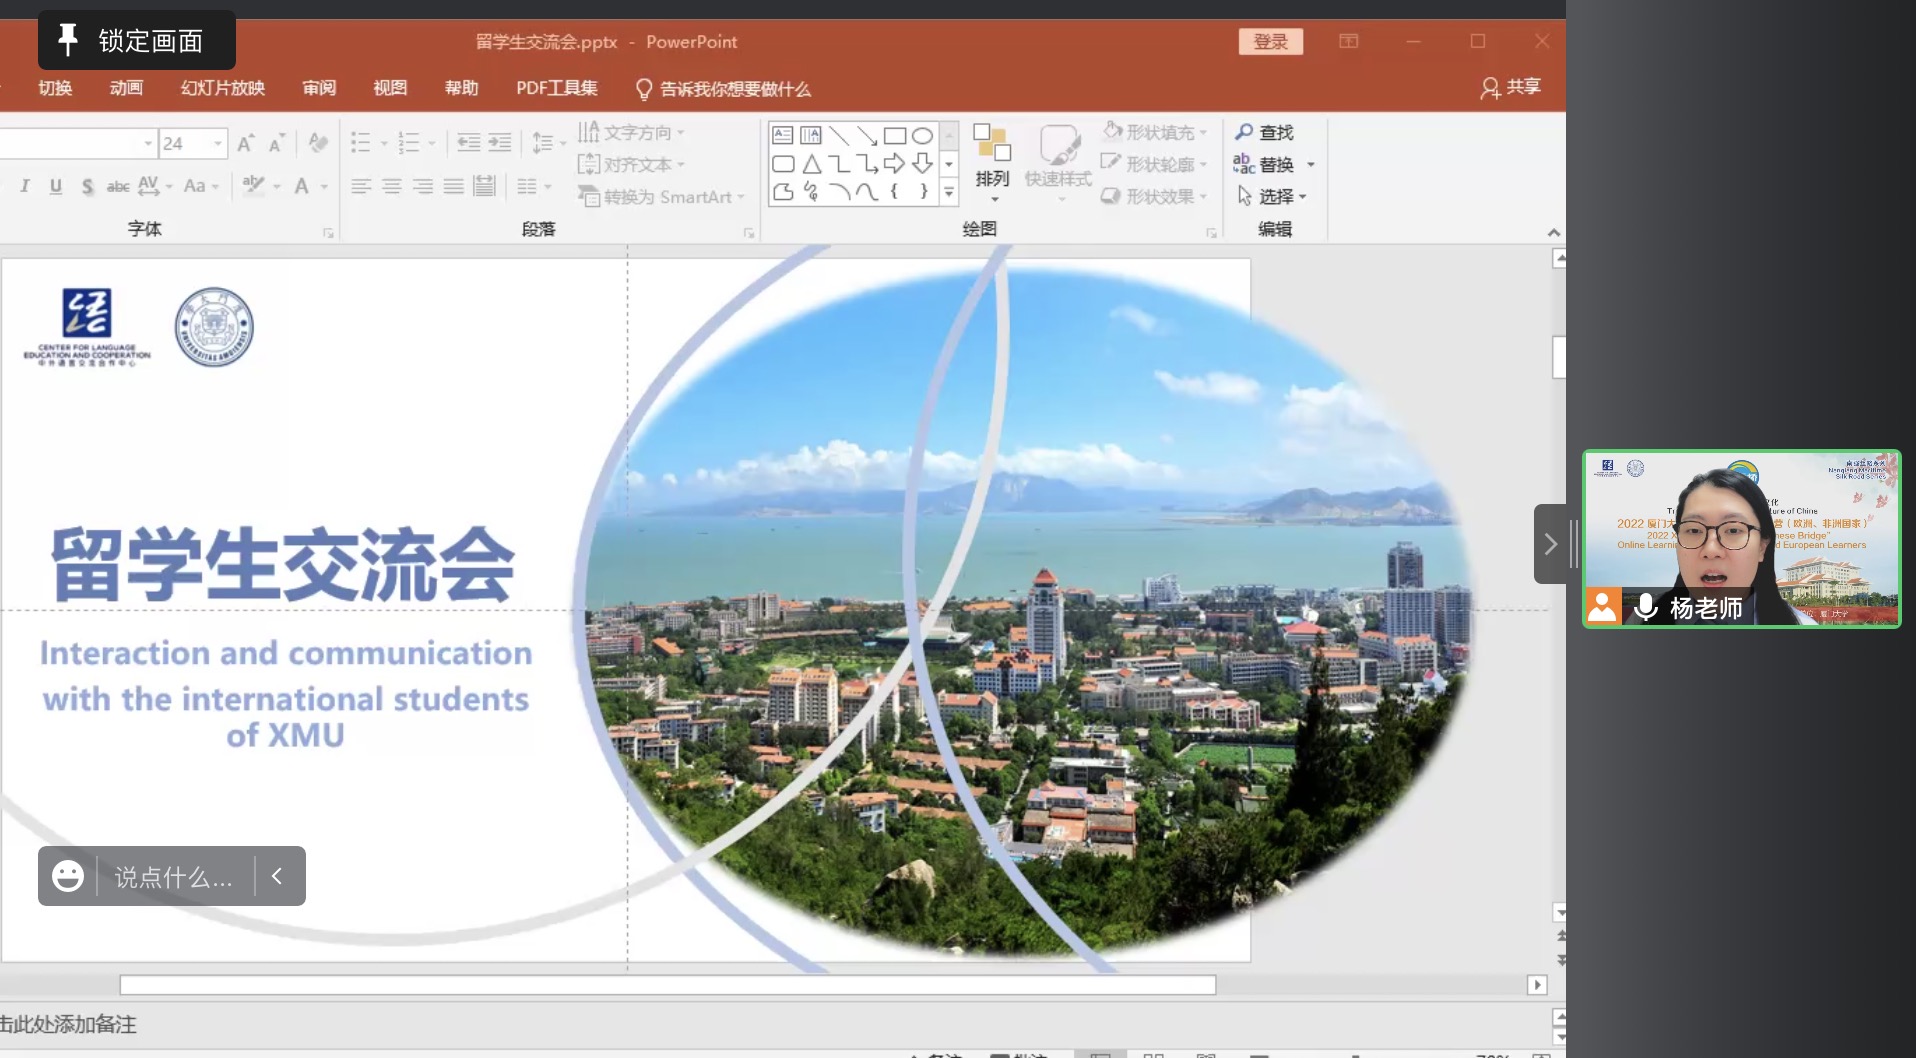Click the 共享 share button
Viewport: 1916px width, 1058px height.
(x=1511, y=88)
